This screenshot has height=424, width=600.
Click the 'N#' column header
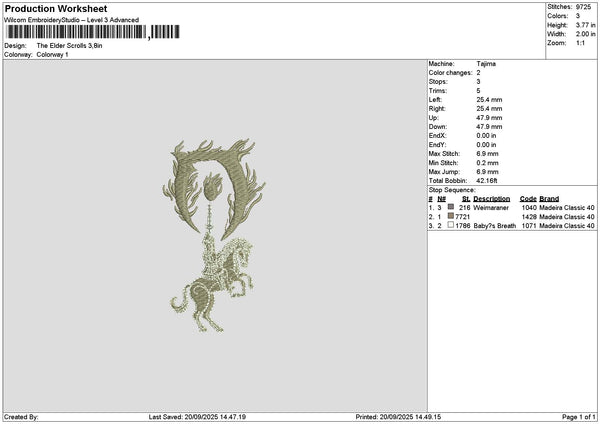tap(442, 199)
